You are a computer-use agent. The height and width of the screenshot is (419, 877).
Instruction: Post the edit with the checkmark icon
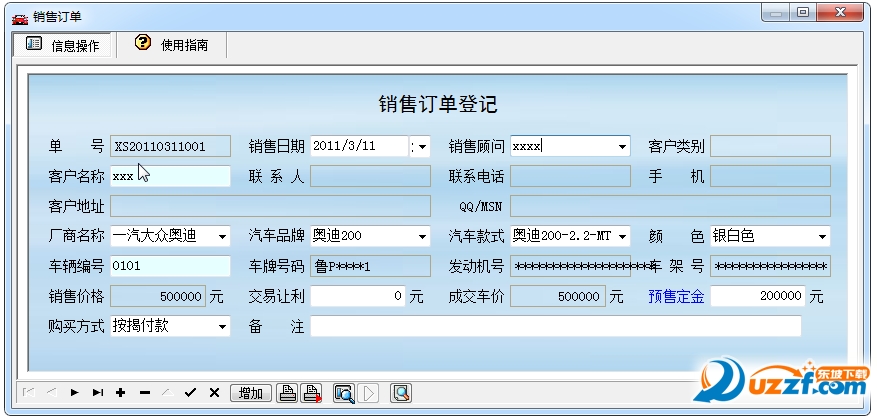[190, 393]
